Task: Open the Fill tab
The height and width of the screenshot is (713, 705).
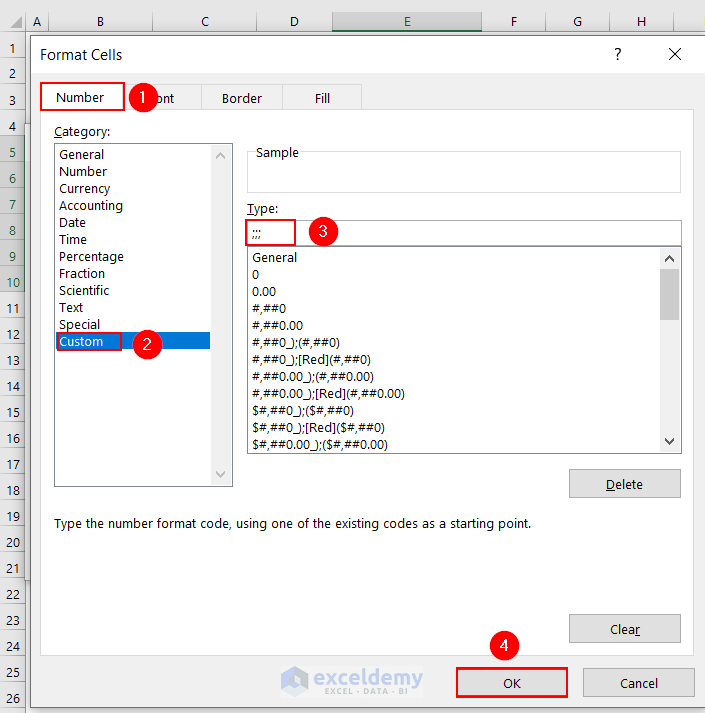Action: click(322, 98)
